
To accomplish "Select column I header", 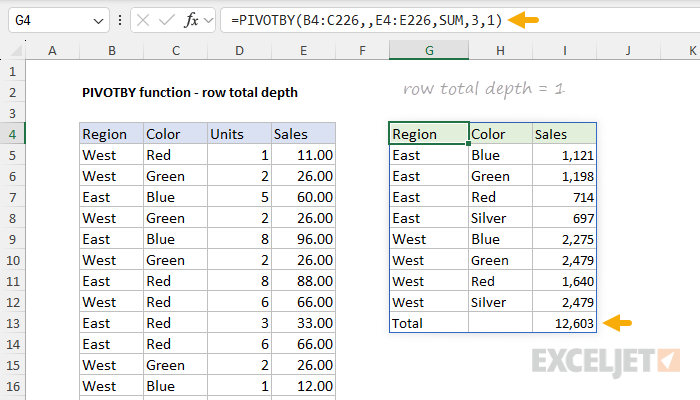I will 564,50.
